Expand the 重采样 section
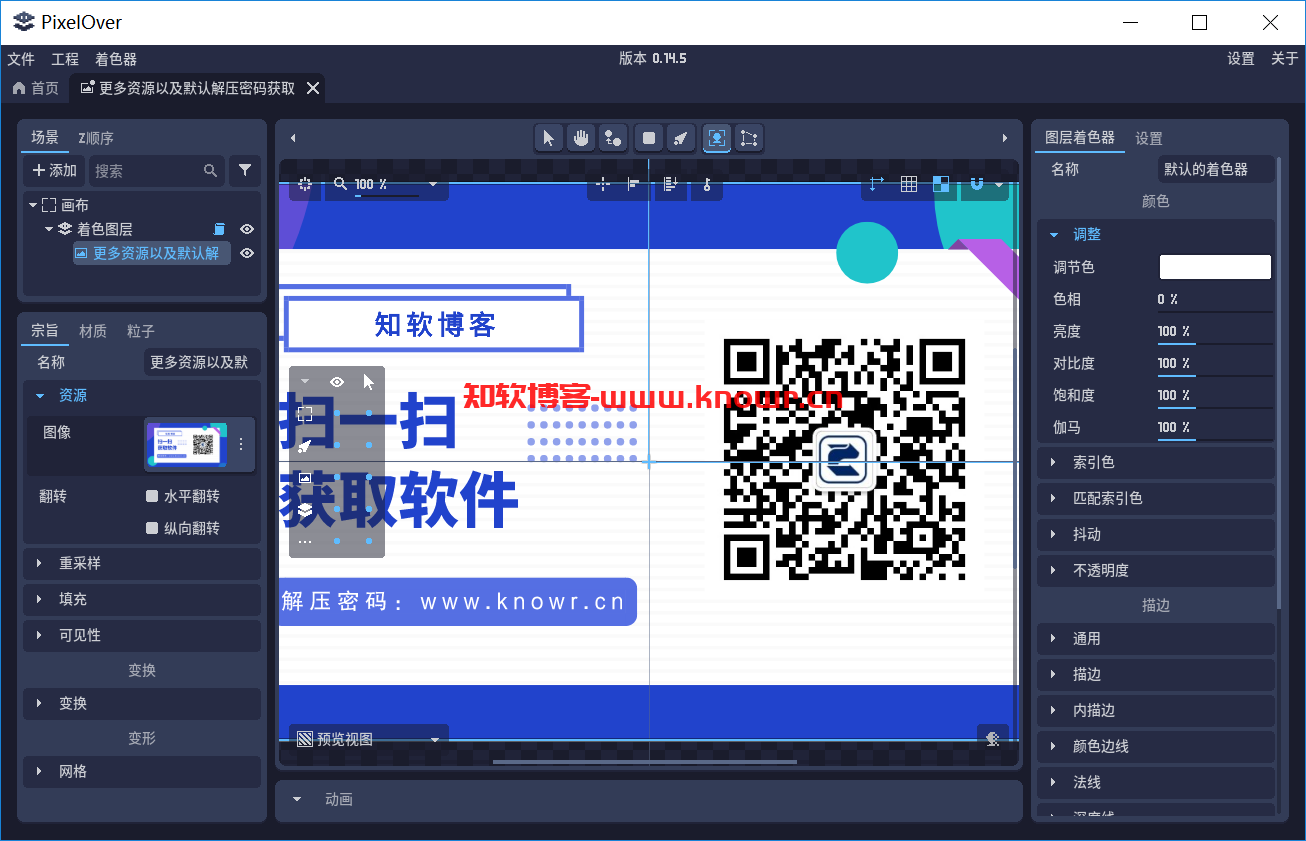Screen dimensions: 1306x841 tap(141, 563)
